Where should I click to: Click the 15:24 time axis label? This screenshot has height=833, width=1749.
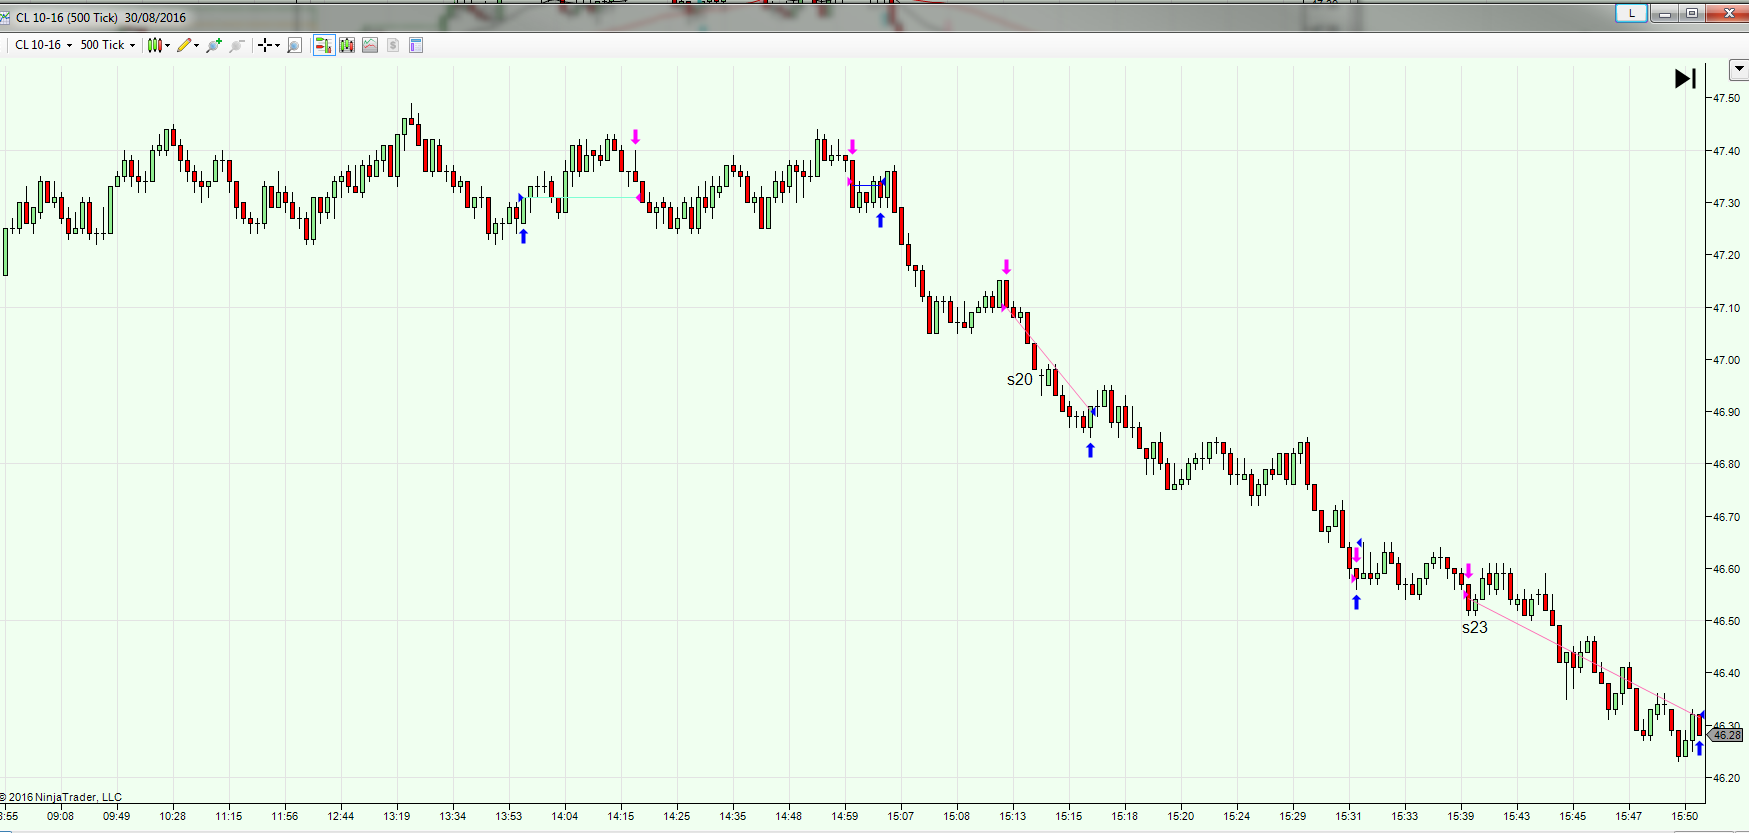tap(1236, 816)
